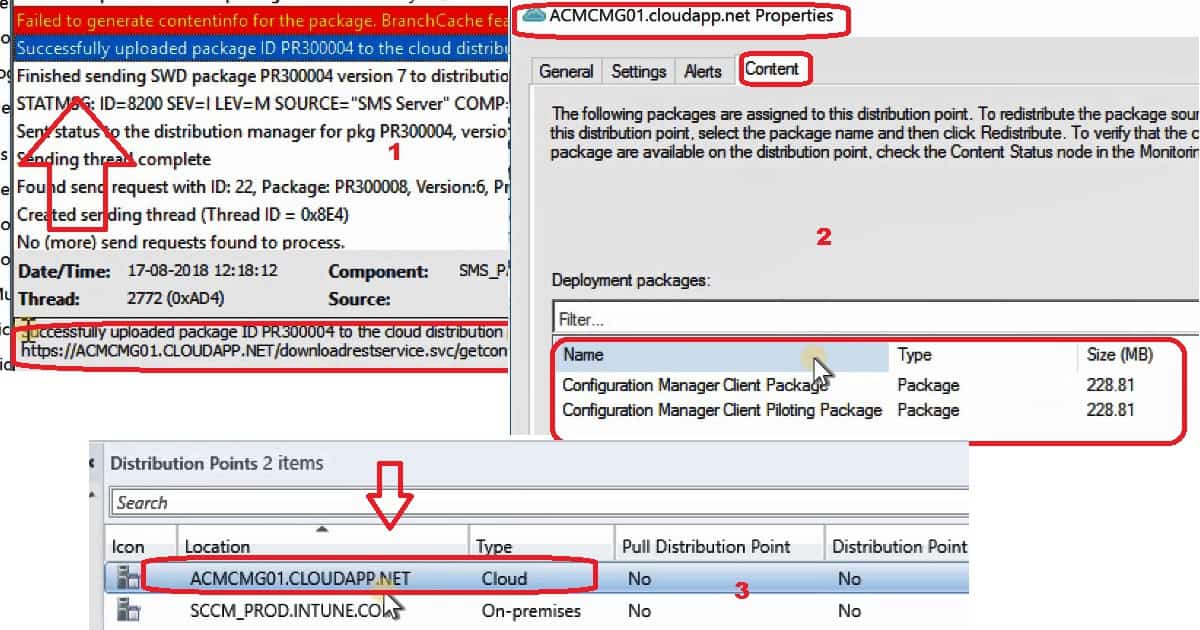This screenshot has height=630, width=1200.
Task: Click the Pull Distribution Point column header
Action: click(x=717, y=547)
